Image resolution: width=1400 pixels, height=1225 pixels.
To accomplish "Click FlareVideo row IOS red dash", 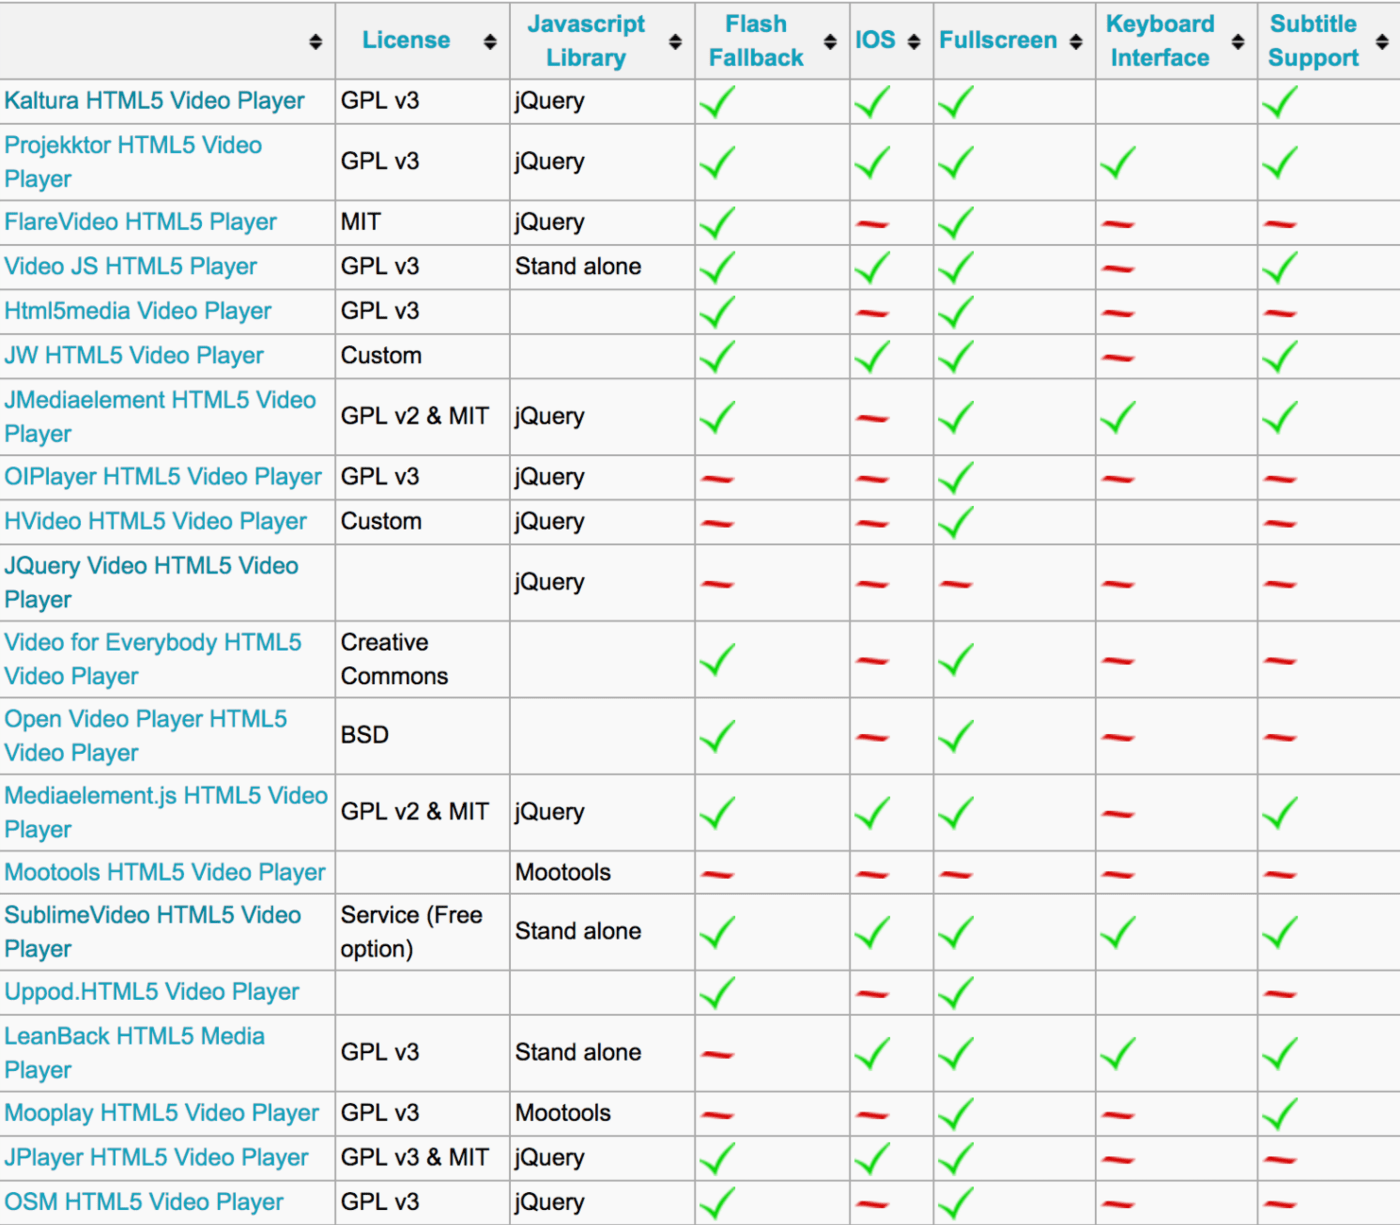I will coord(873,224).
